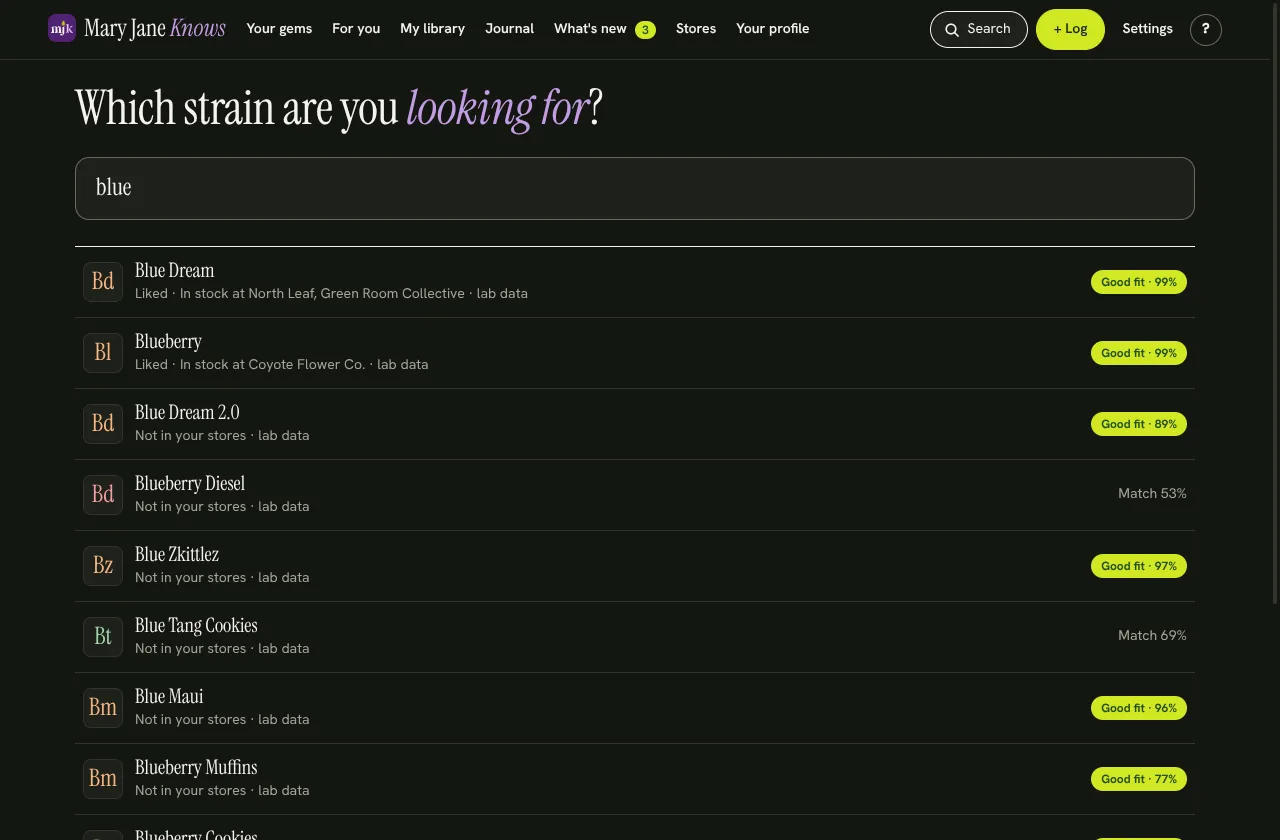Open the Blueberry strain result
This screenshot has width=1280, height=840.
(635, 353)
